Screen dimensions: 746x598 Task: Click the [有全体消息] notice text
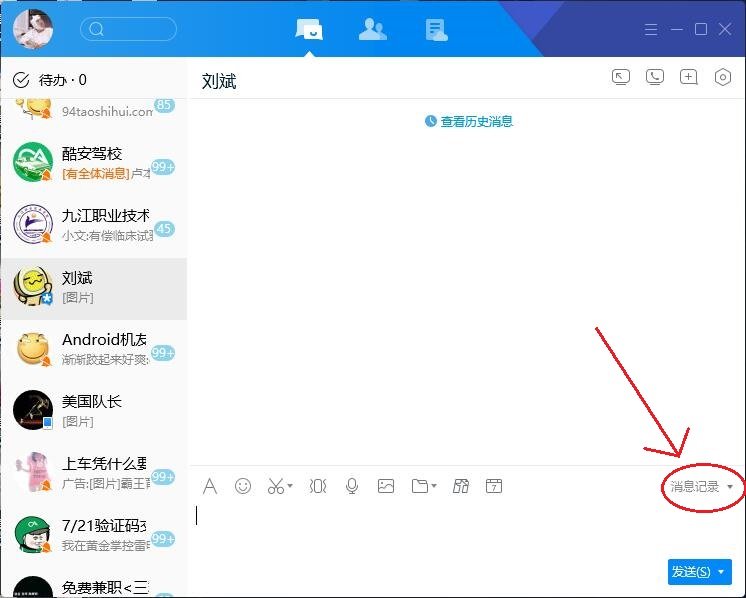point(96,174)
